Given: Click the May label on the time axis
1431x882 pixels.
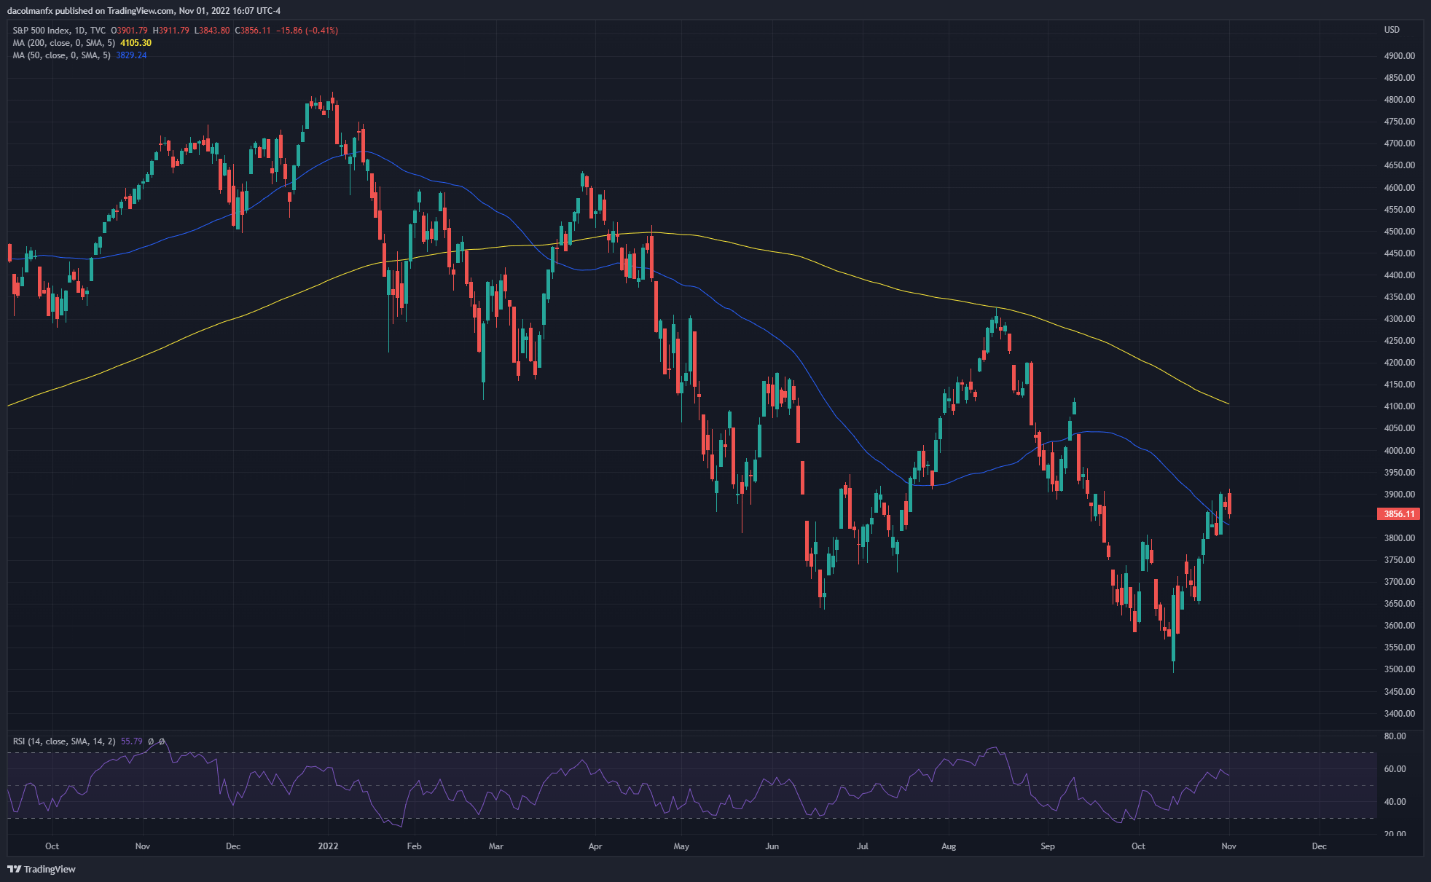Looking at the screenshot, I should click(681, 846).
